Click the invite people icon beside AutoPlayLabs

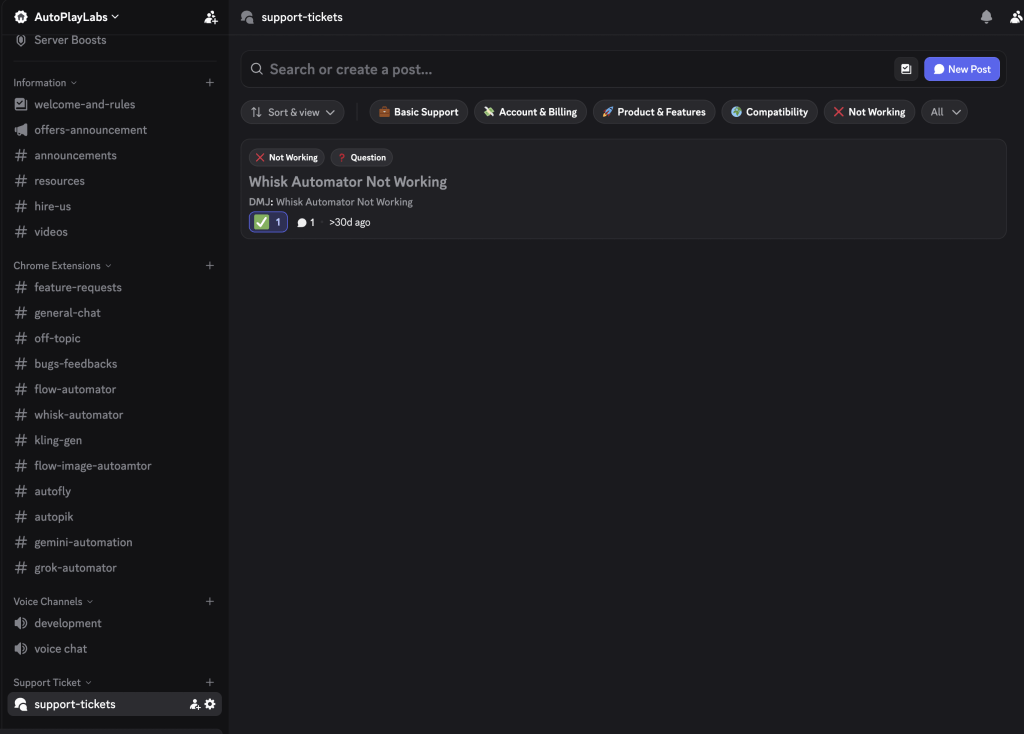click(x=210, y=17)
